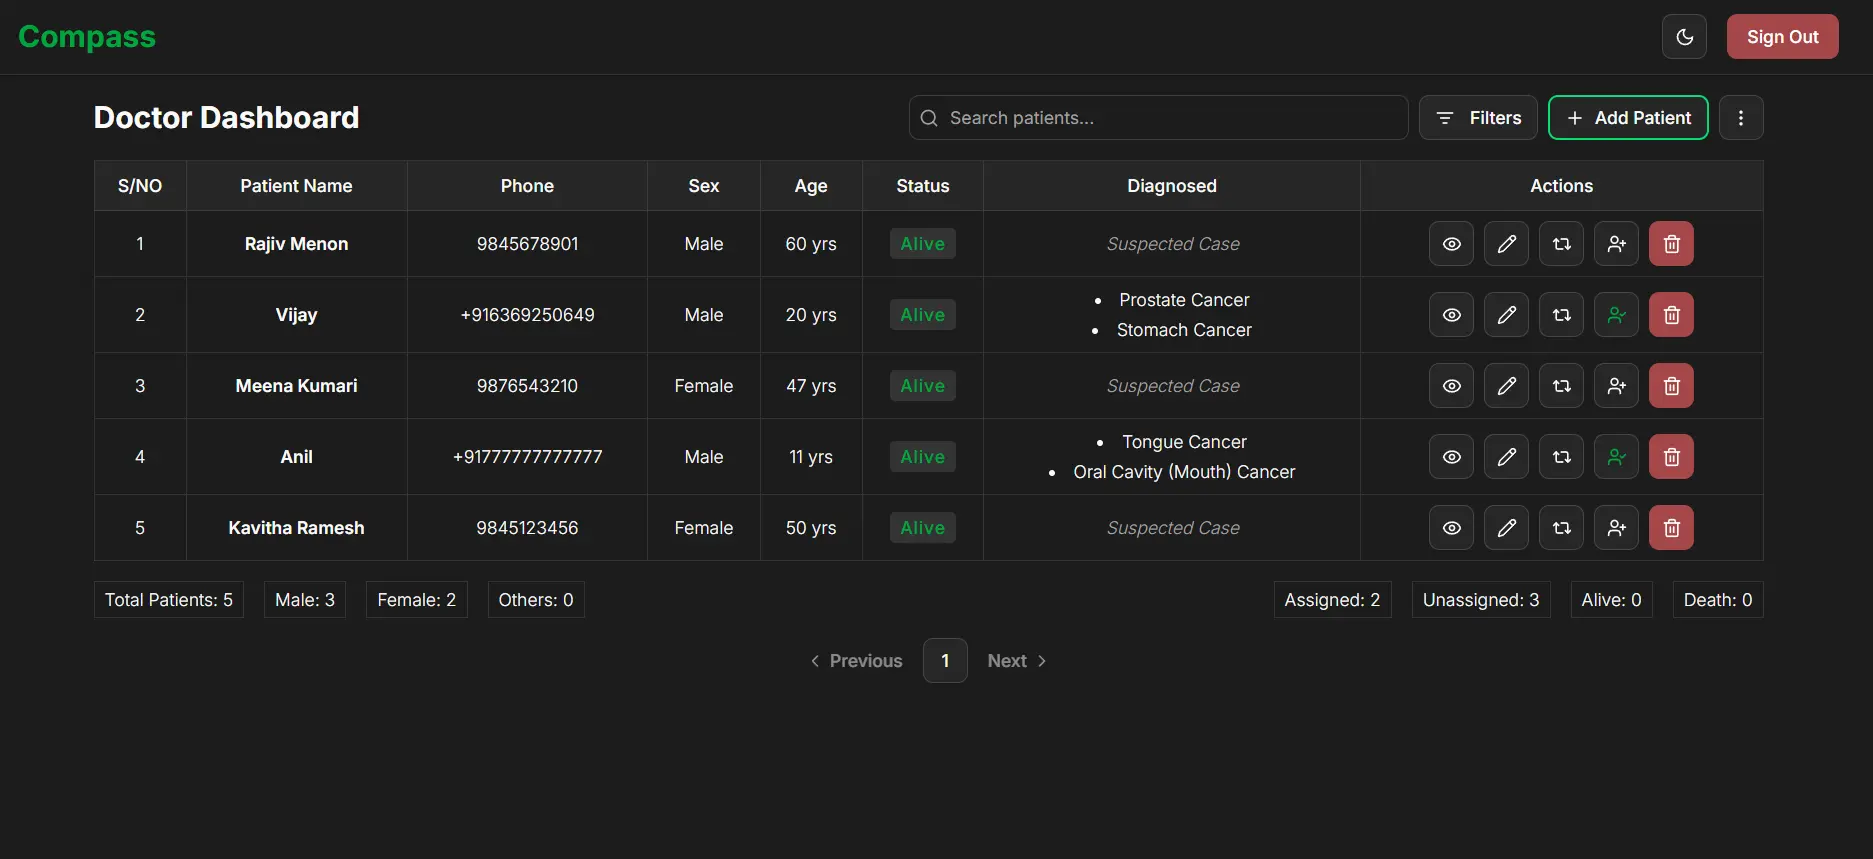Sign out of Compass
This screenshot has height=859, width=1873.
1782,37
